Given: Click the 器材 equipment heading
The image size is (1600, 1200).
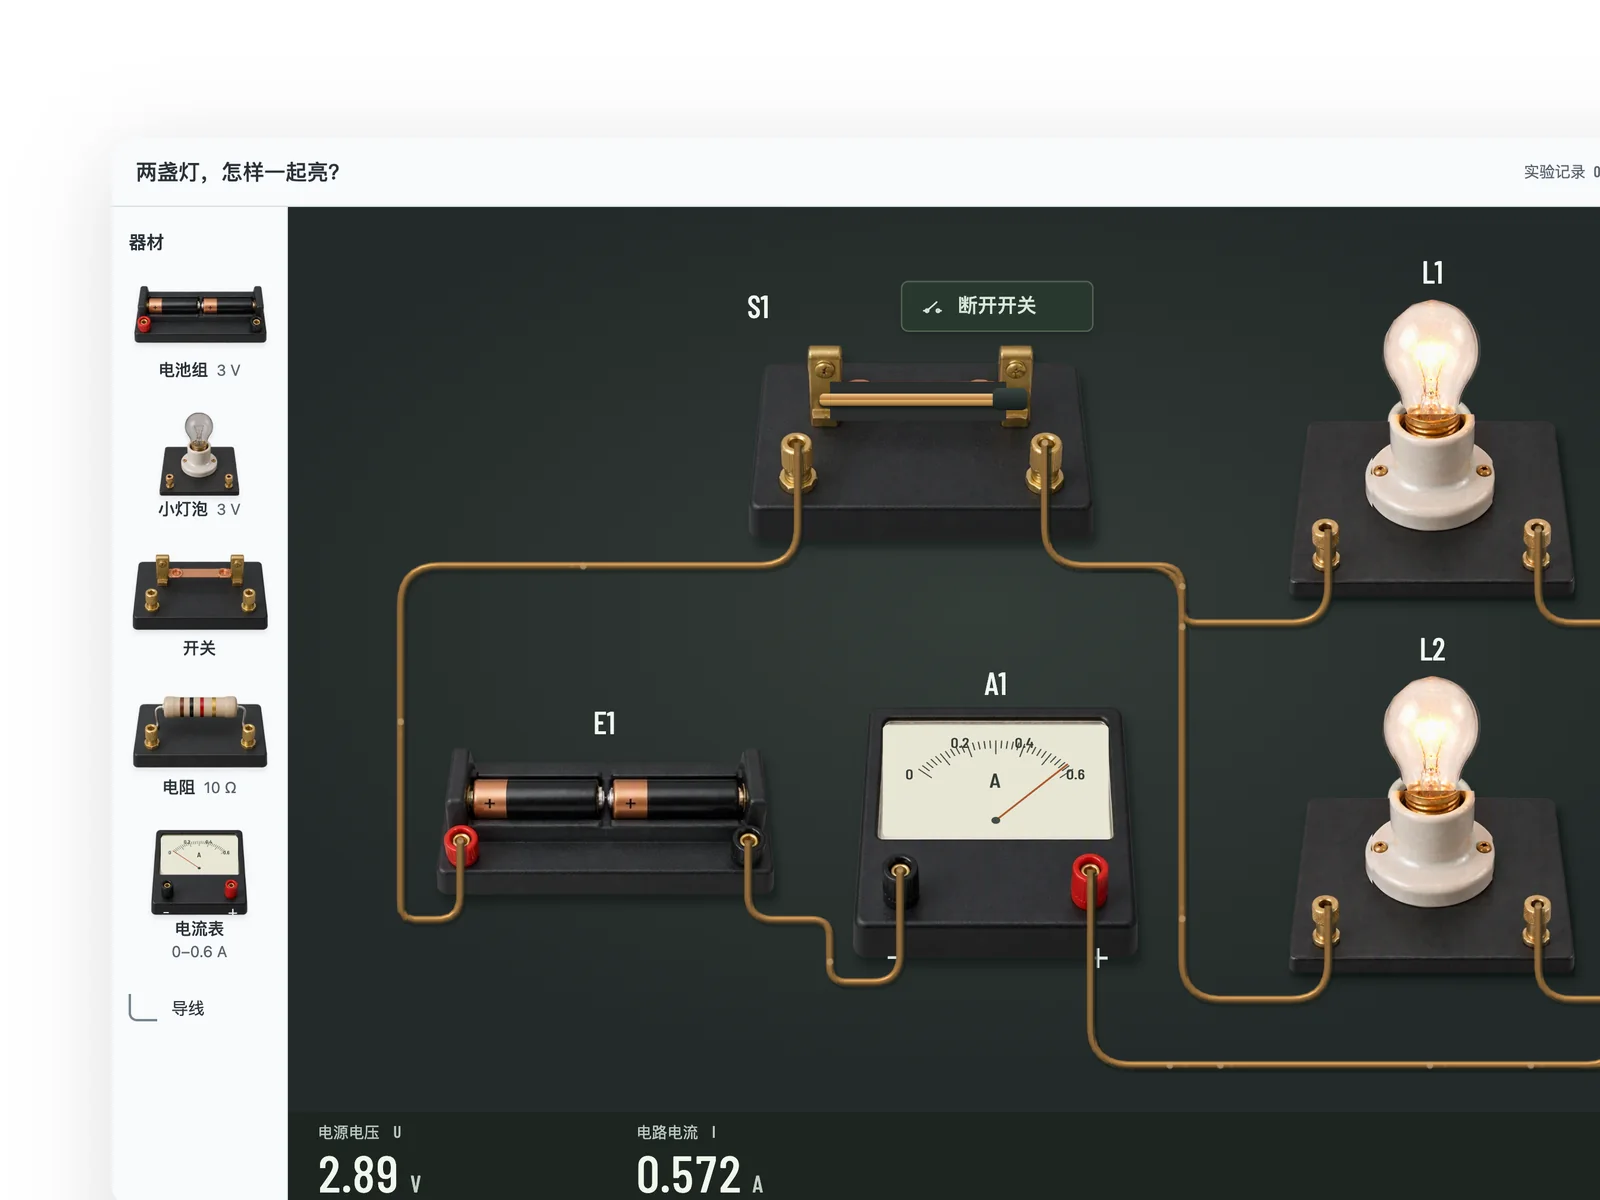Looking at the screenshot, I should coord(146,242).
